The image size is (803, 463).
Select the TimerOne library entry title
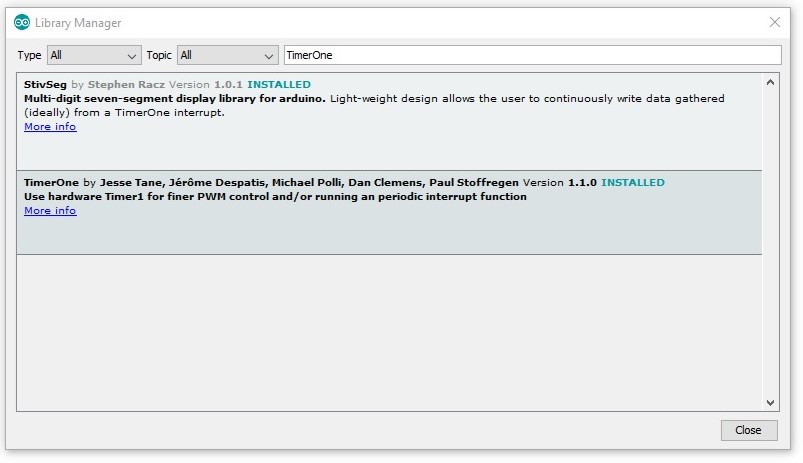click(51, 183)
